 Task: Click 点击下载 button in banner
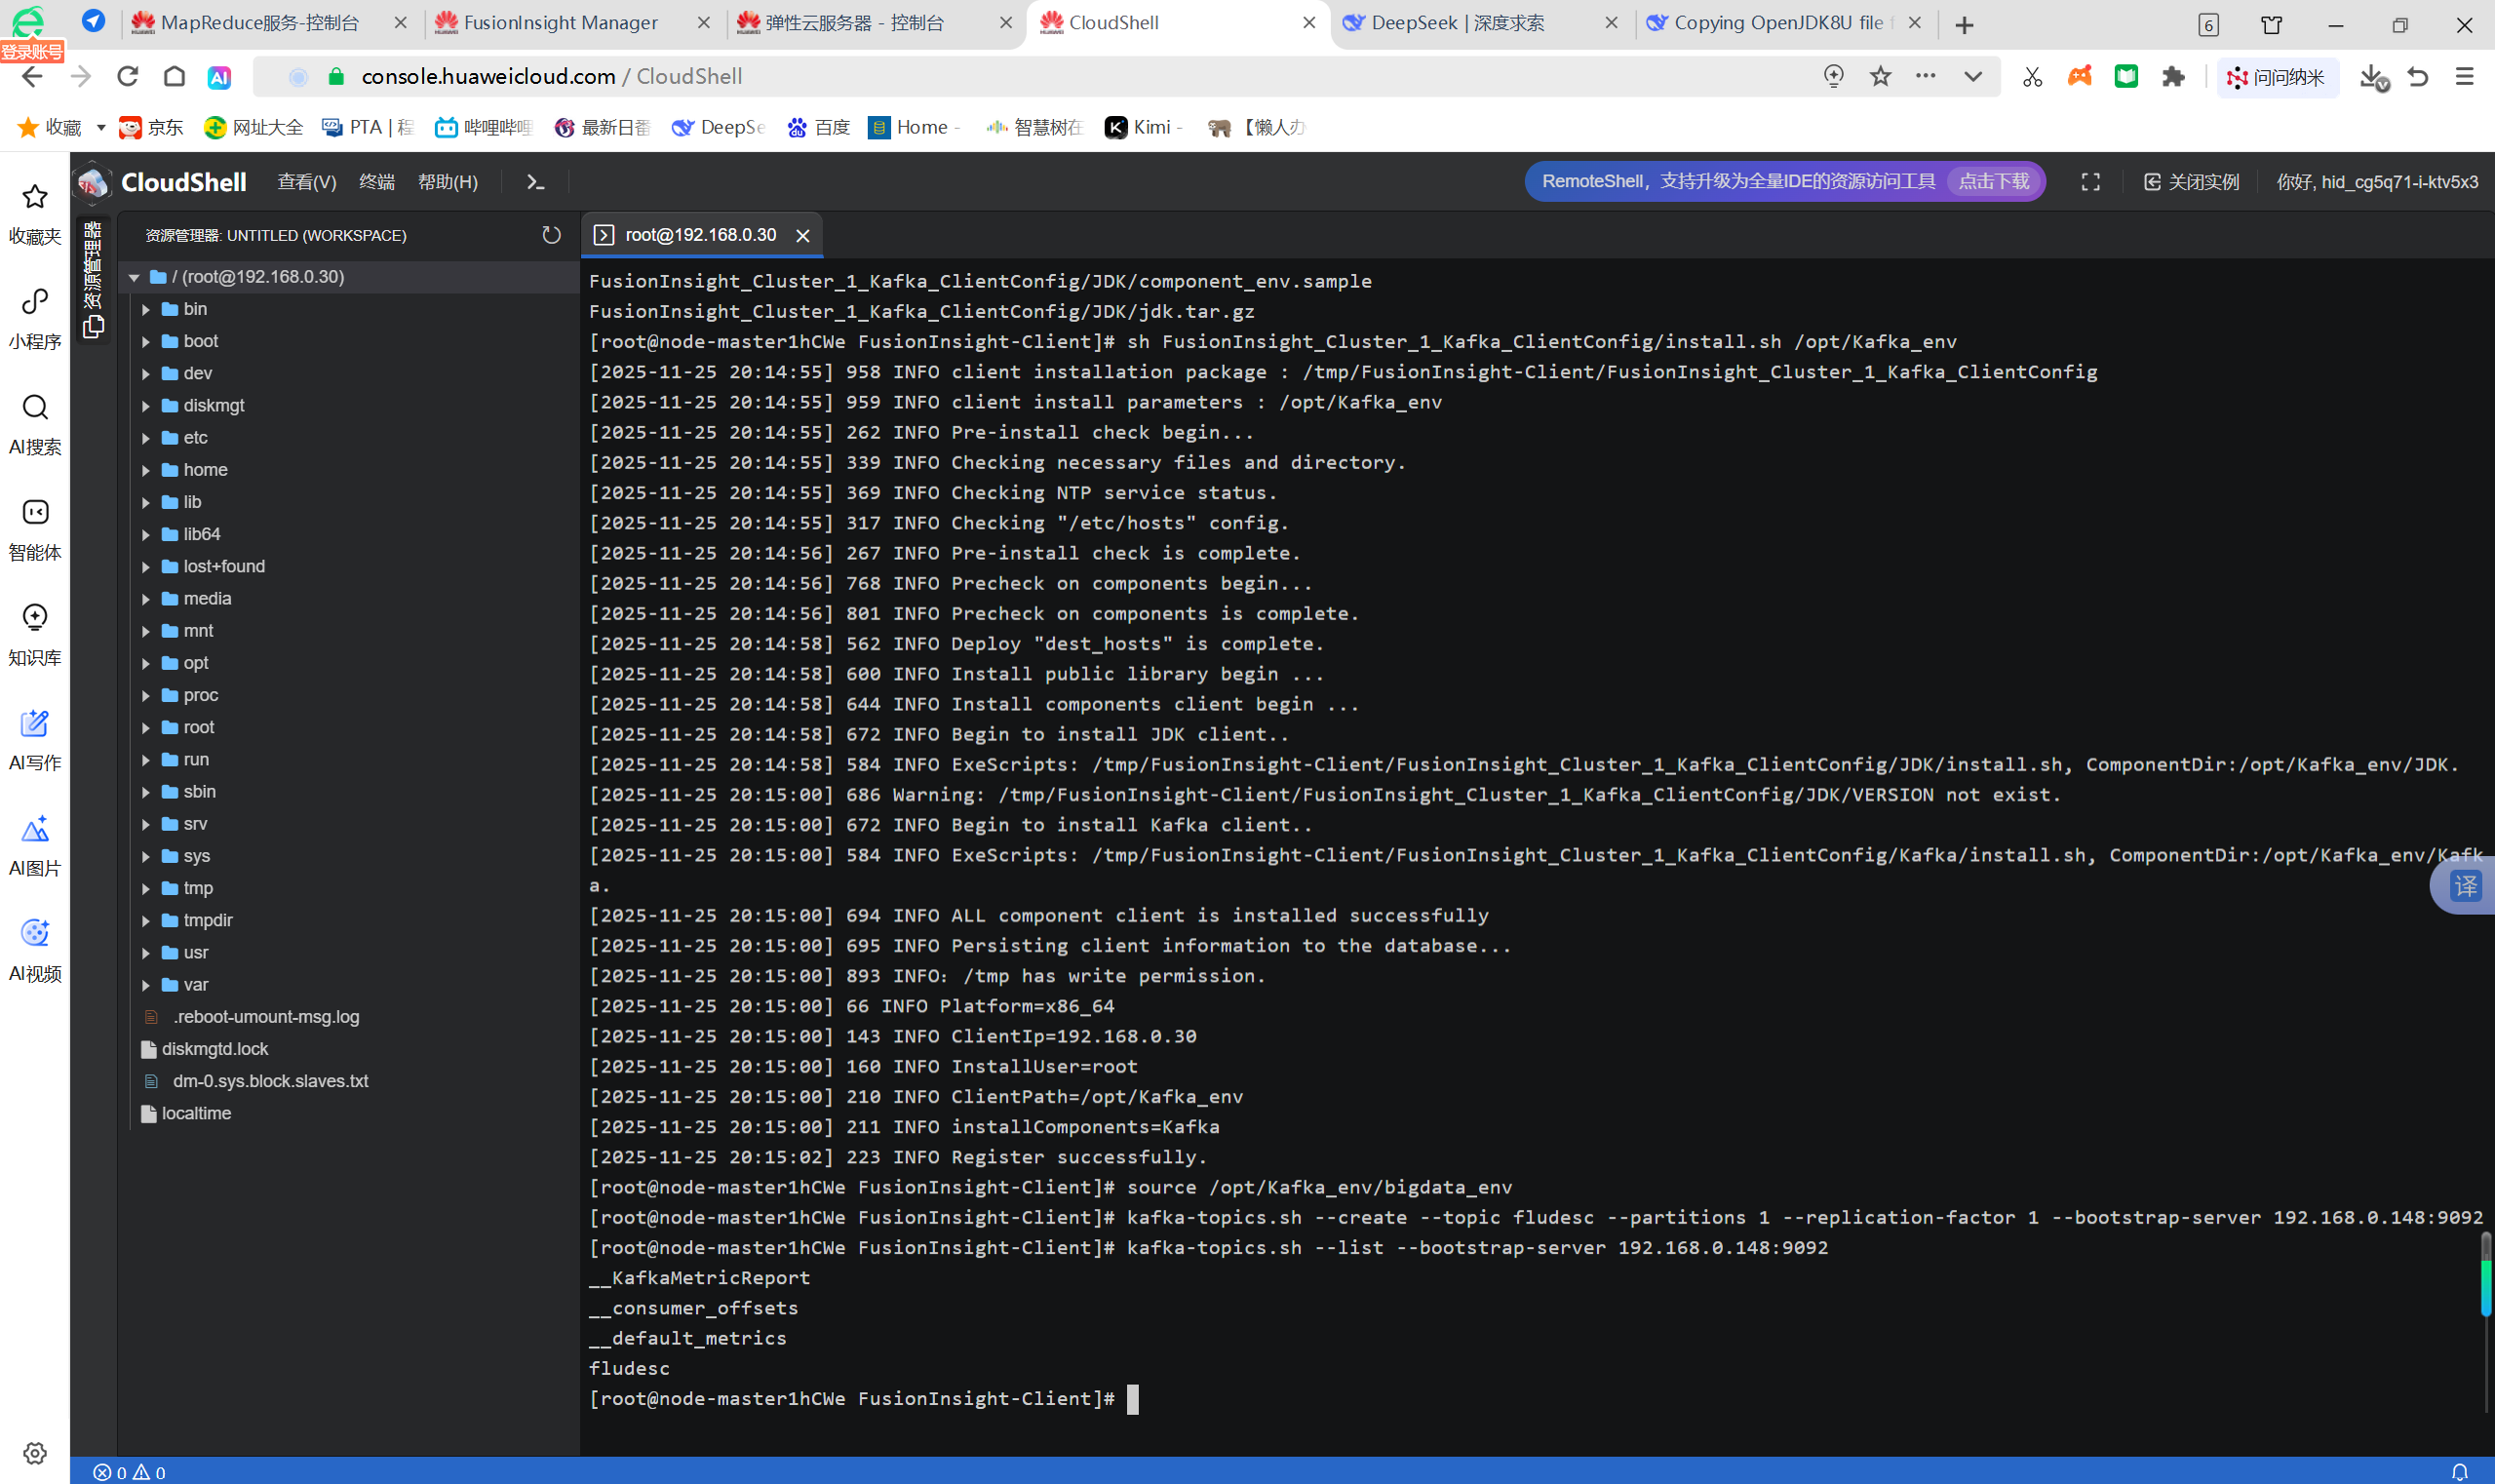tap(1993, 182)
